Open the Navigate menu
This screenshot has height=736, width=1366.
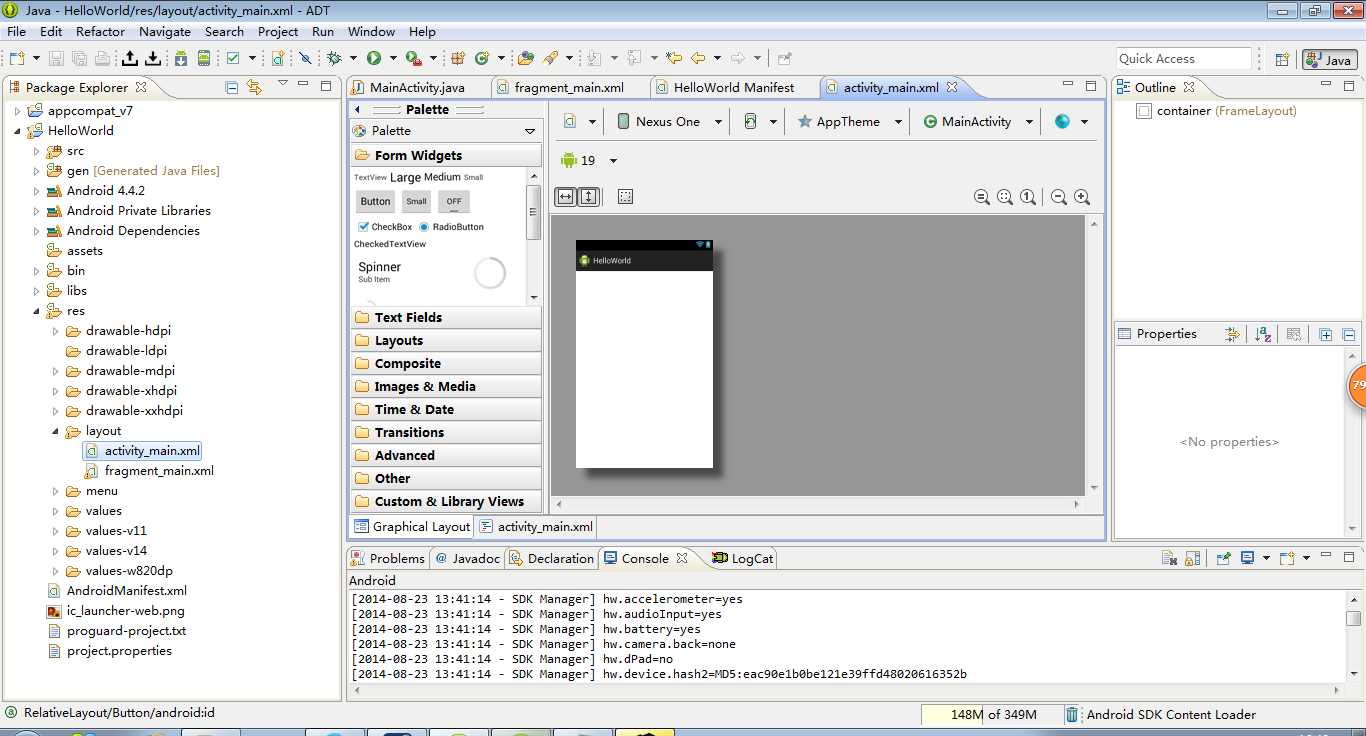165,31
